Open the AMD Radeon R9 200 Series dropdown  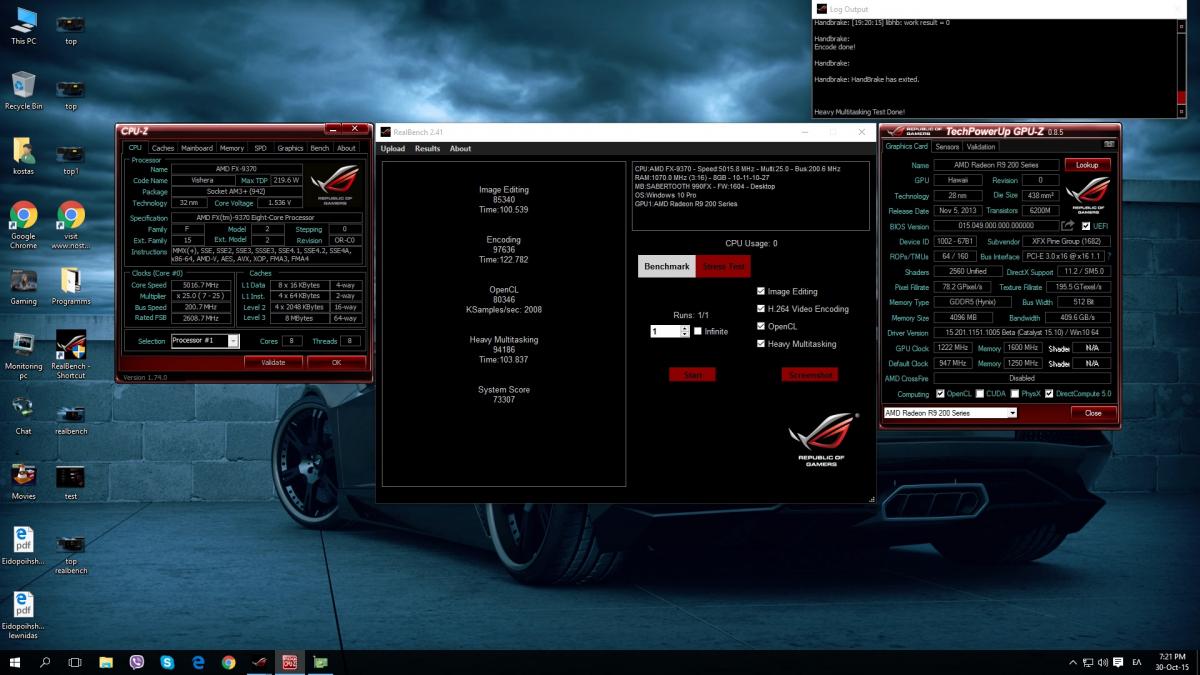point(1012,413)
